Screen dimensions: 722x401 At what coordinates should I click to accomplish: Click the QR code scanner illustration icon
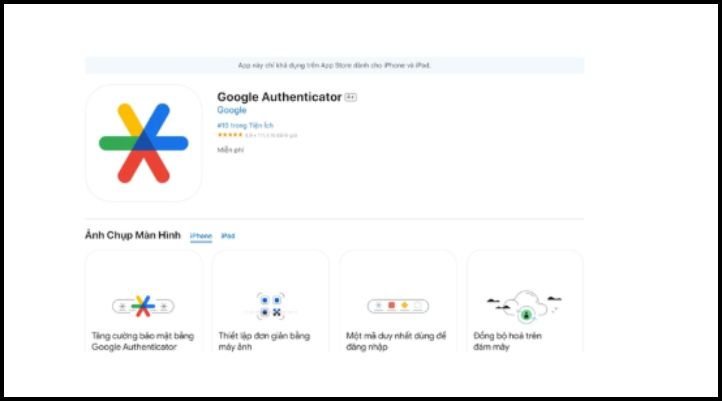(271, 306)
